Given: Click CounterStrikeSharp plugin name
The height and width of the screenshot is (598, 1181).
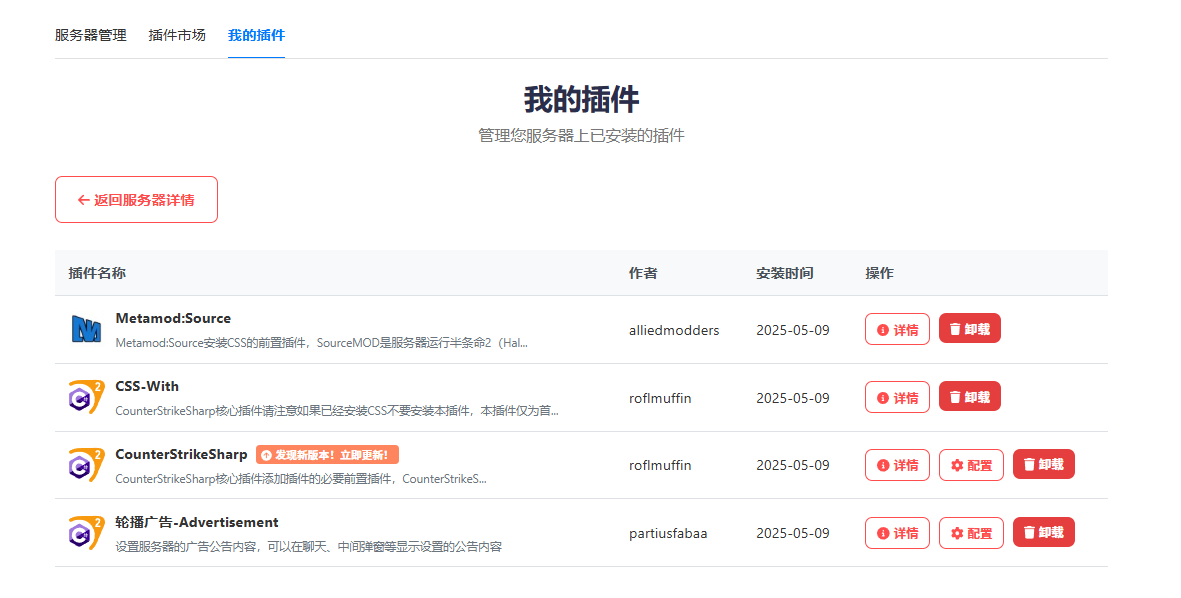Looking at the screenshot, I should point(181,454).
